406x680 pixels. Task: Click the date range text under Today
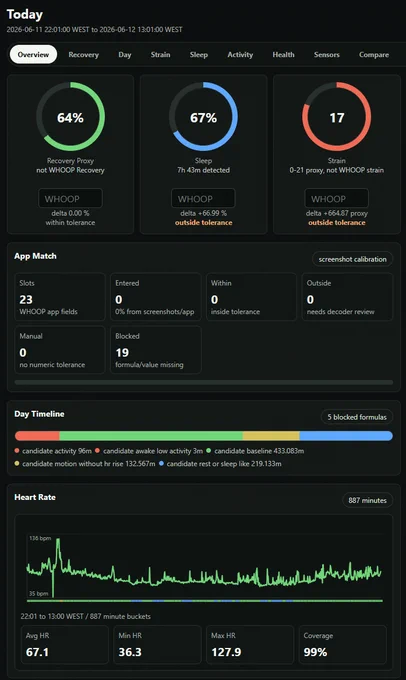coord(95,29)
